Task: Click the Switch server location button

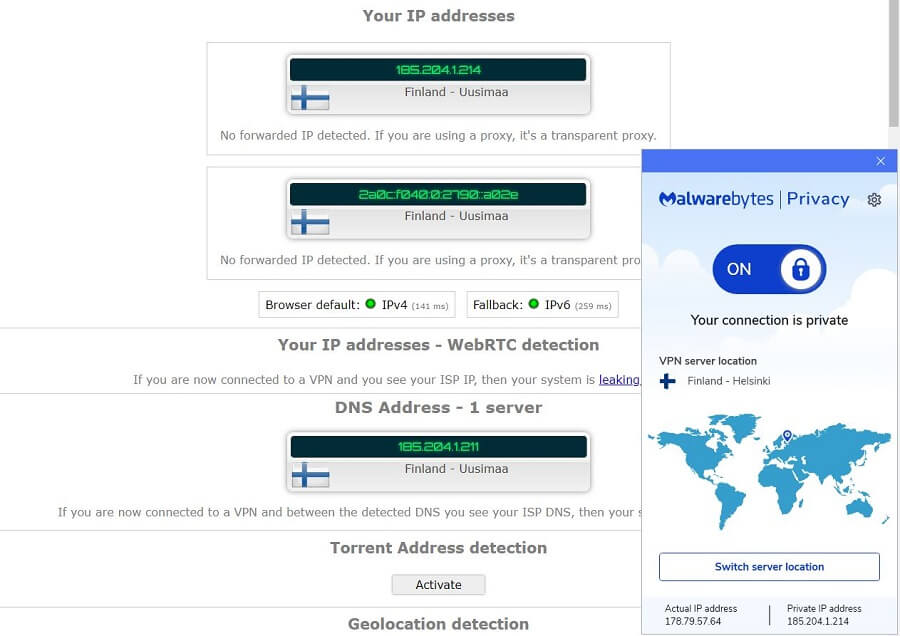Action: [x=769, y=567]
